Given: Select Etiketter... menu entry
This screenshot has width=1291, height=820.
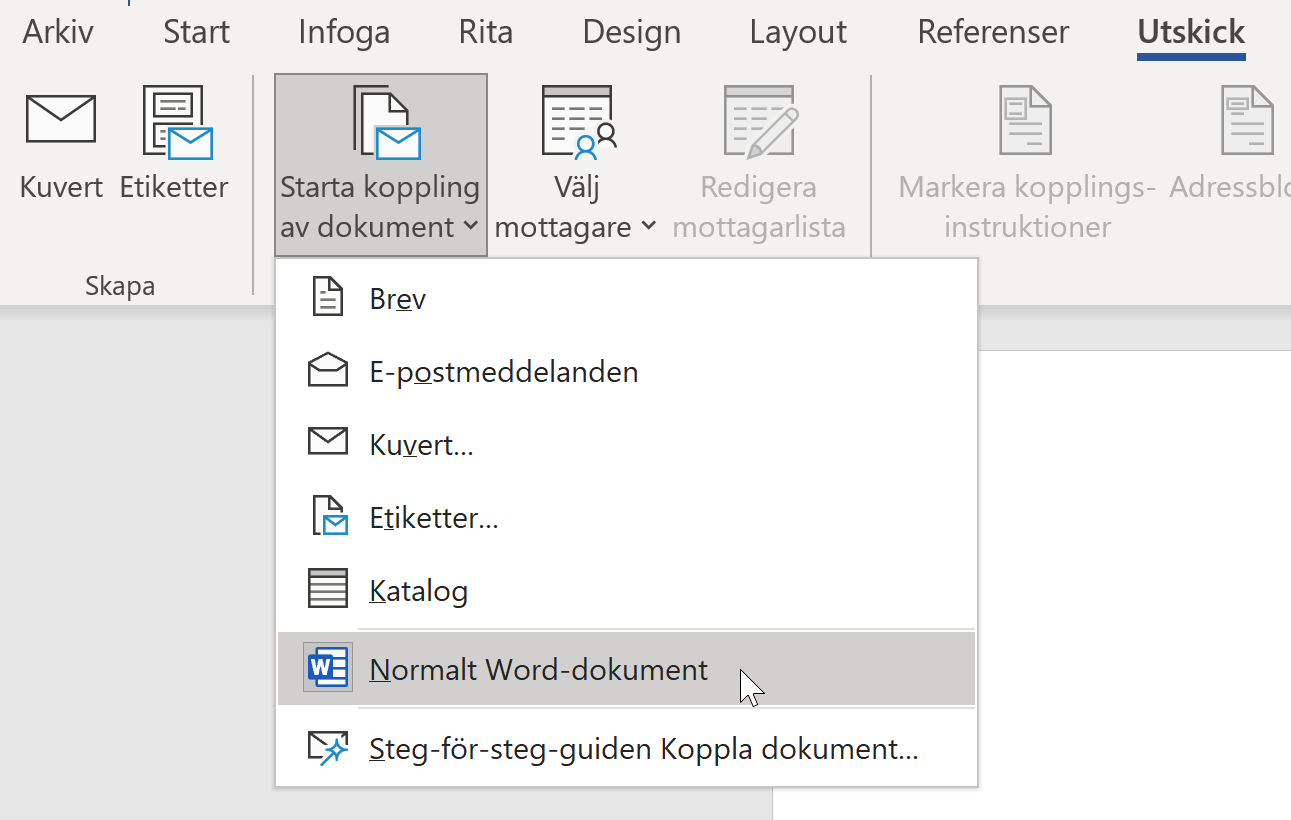Looking at the screenshot, I should 626,518.
